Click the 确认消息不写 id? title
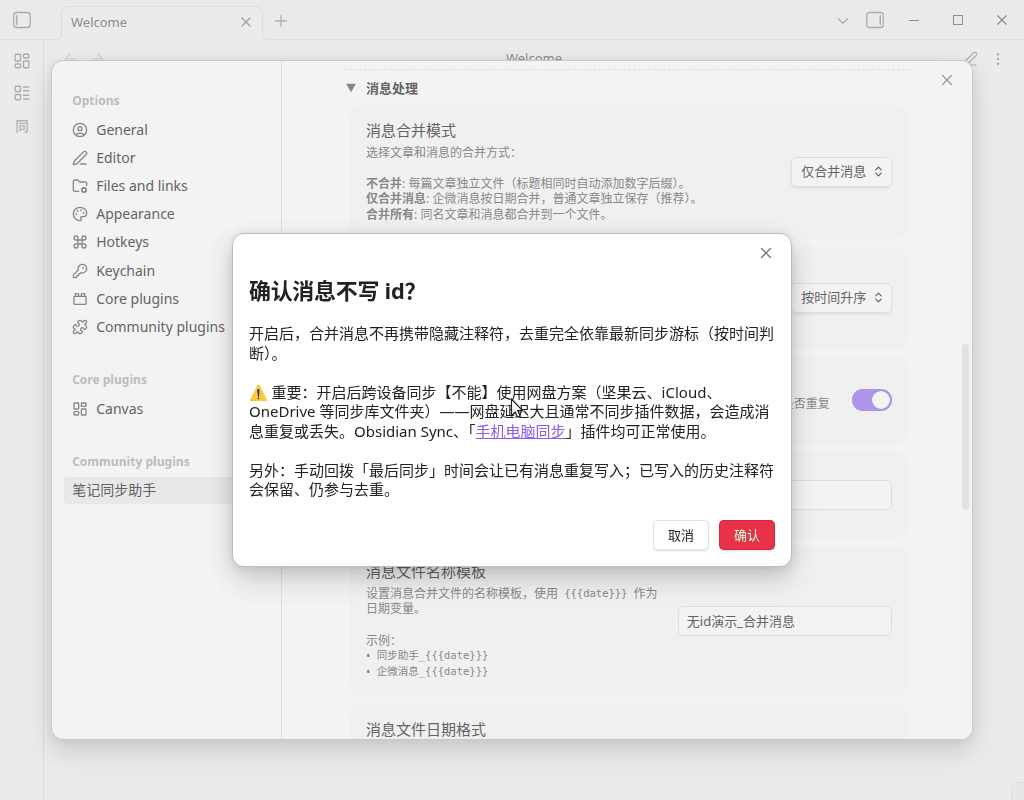This screenshot has width=1024, height=800. tap(332, 291)
